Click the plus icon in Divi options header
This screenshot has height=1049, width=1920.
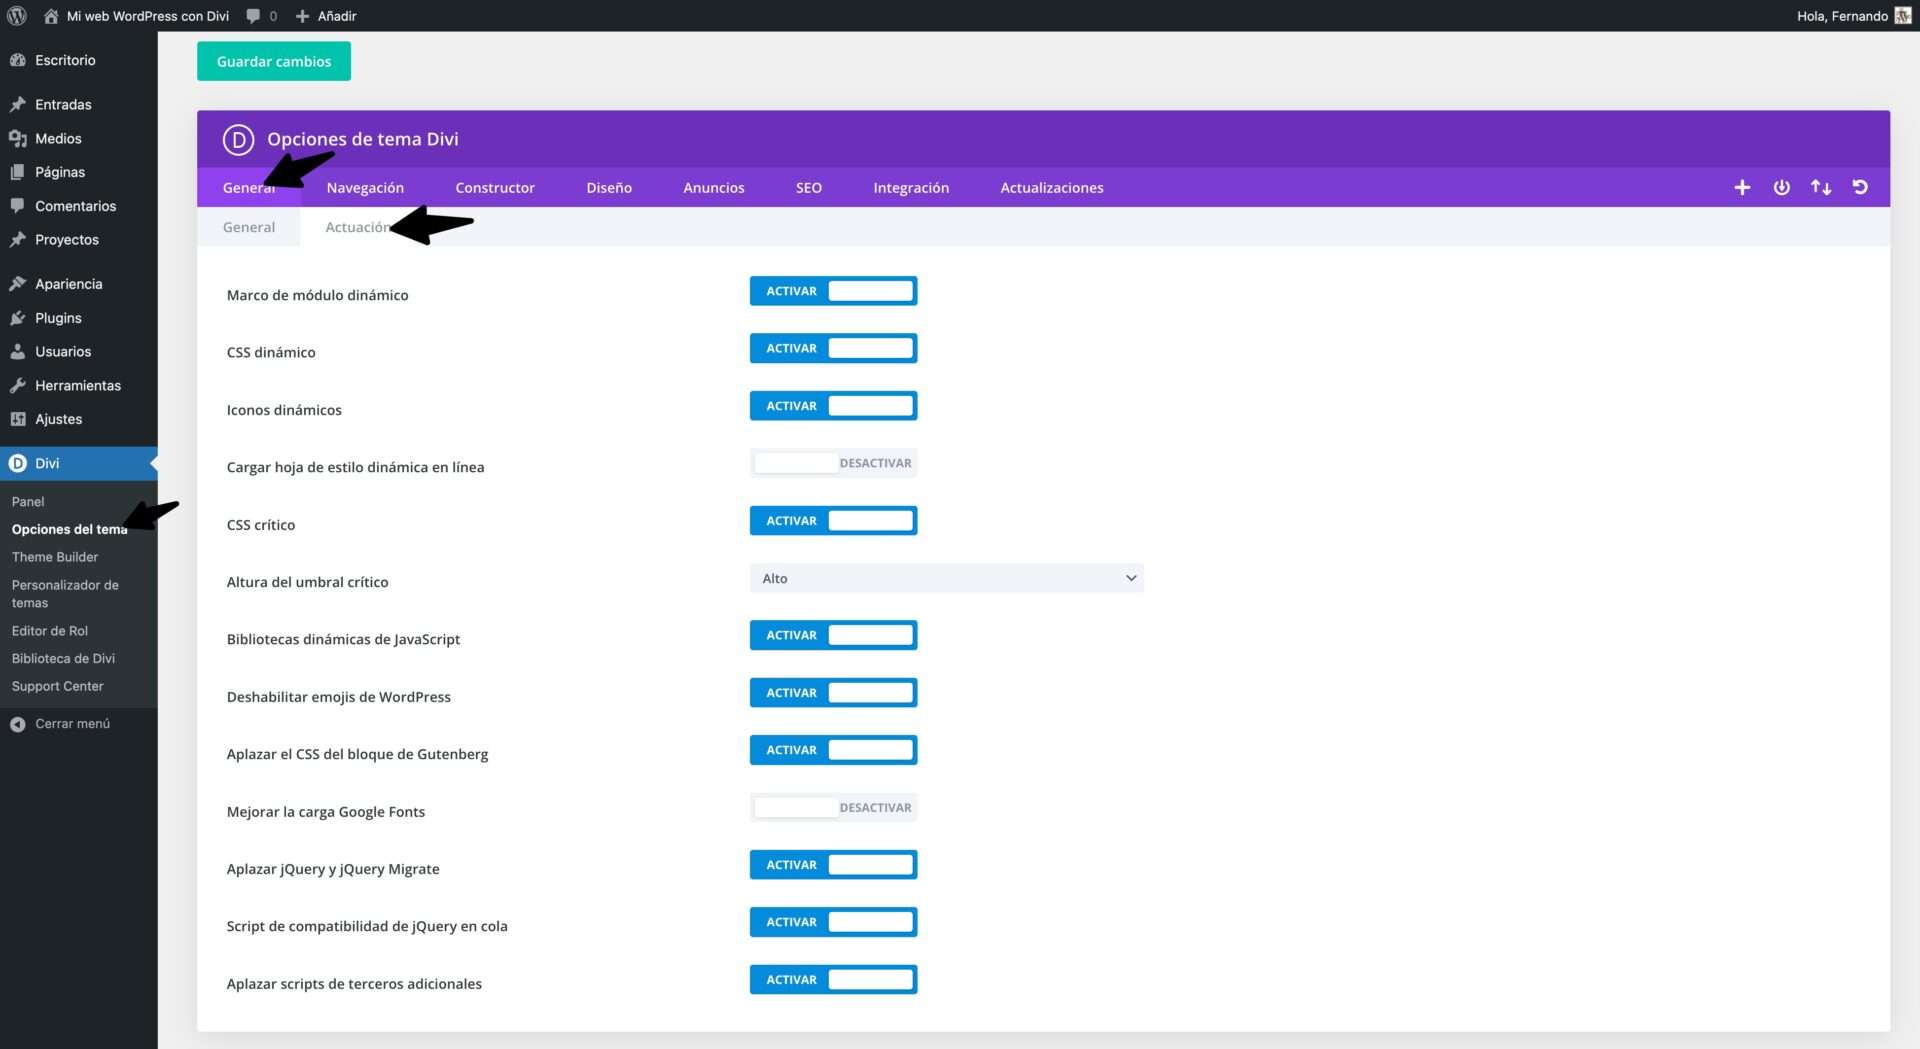click(x=1742, y=187)
